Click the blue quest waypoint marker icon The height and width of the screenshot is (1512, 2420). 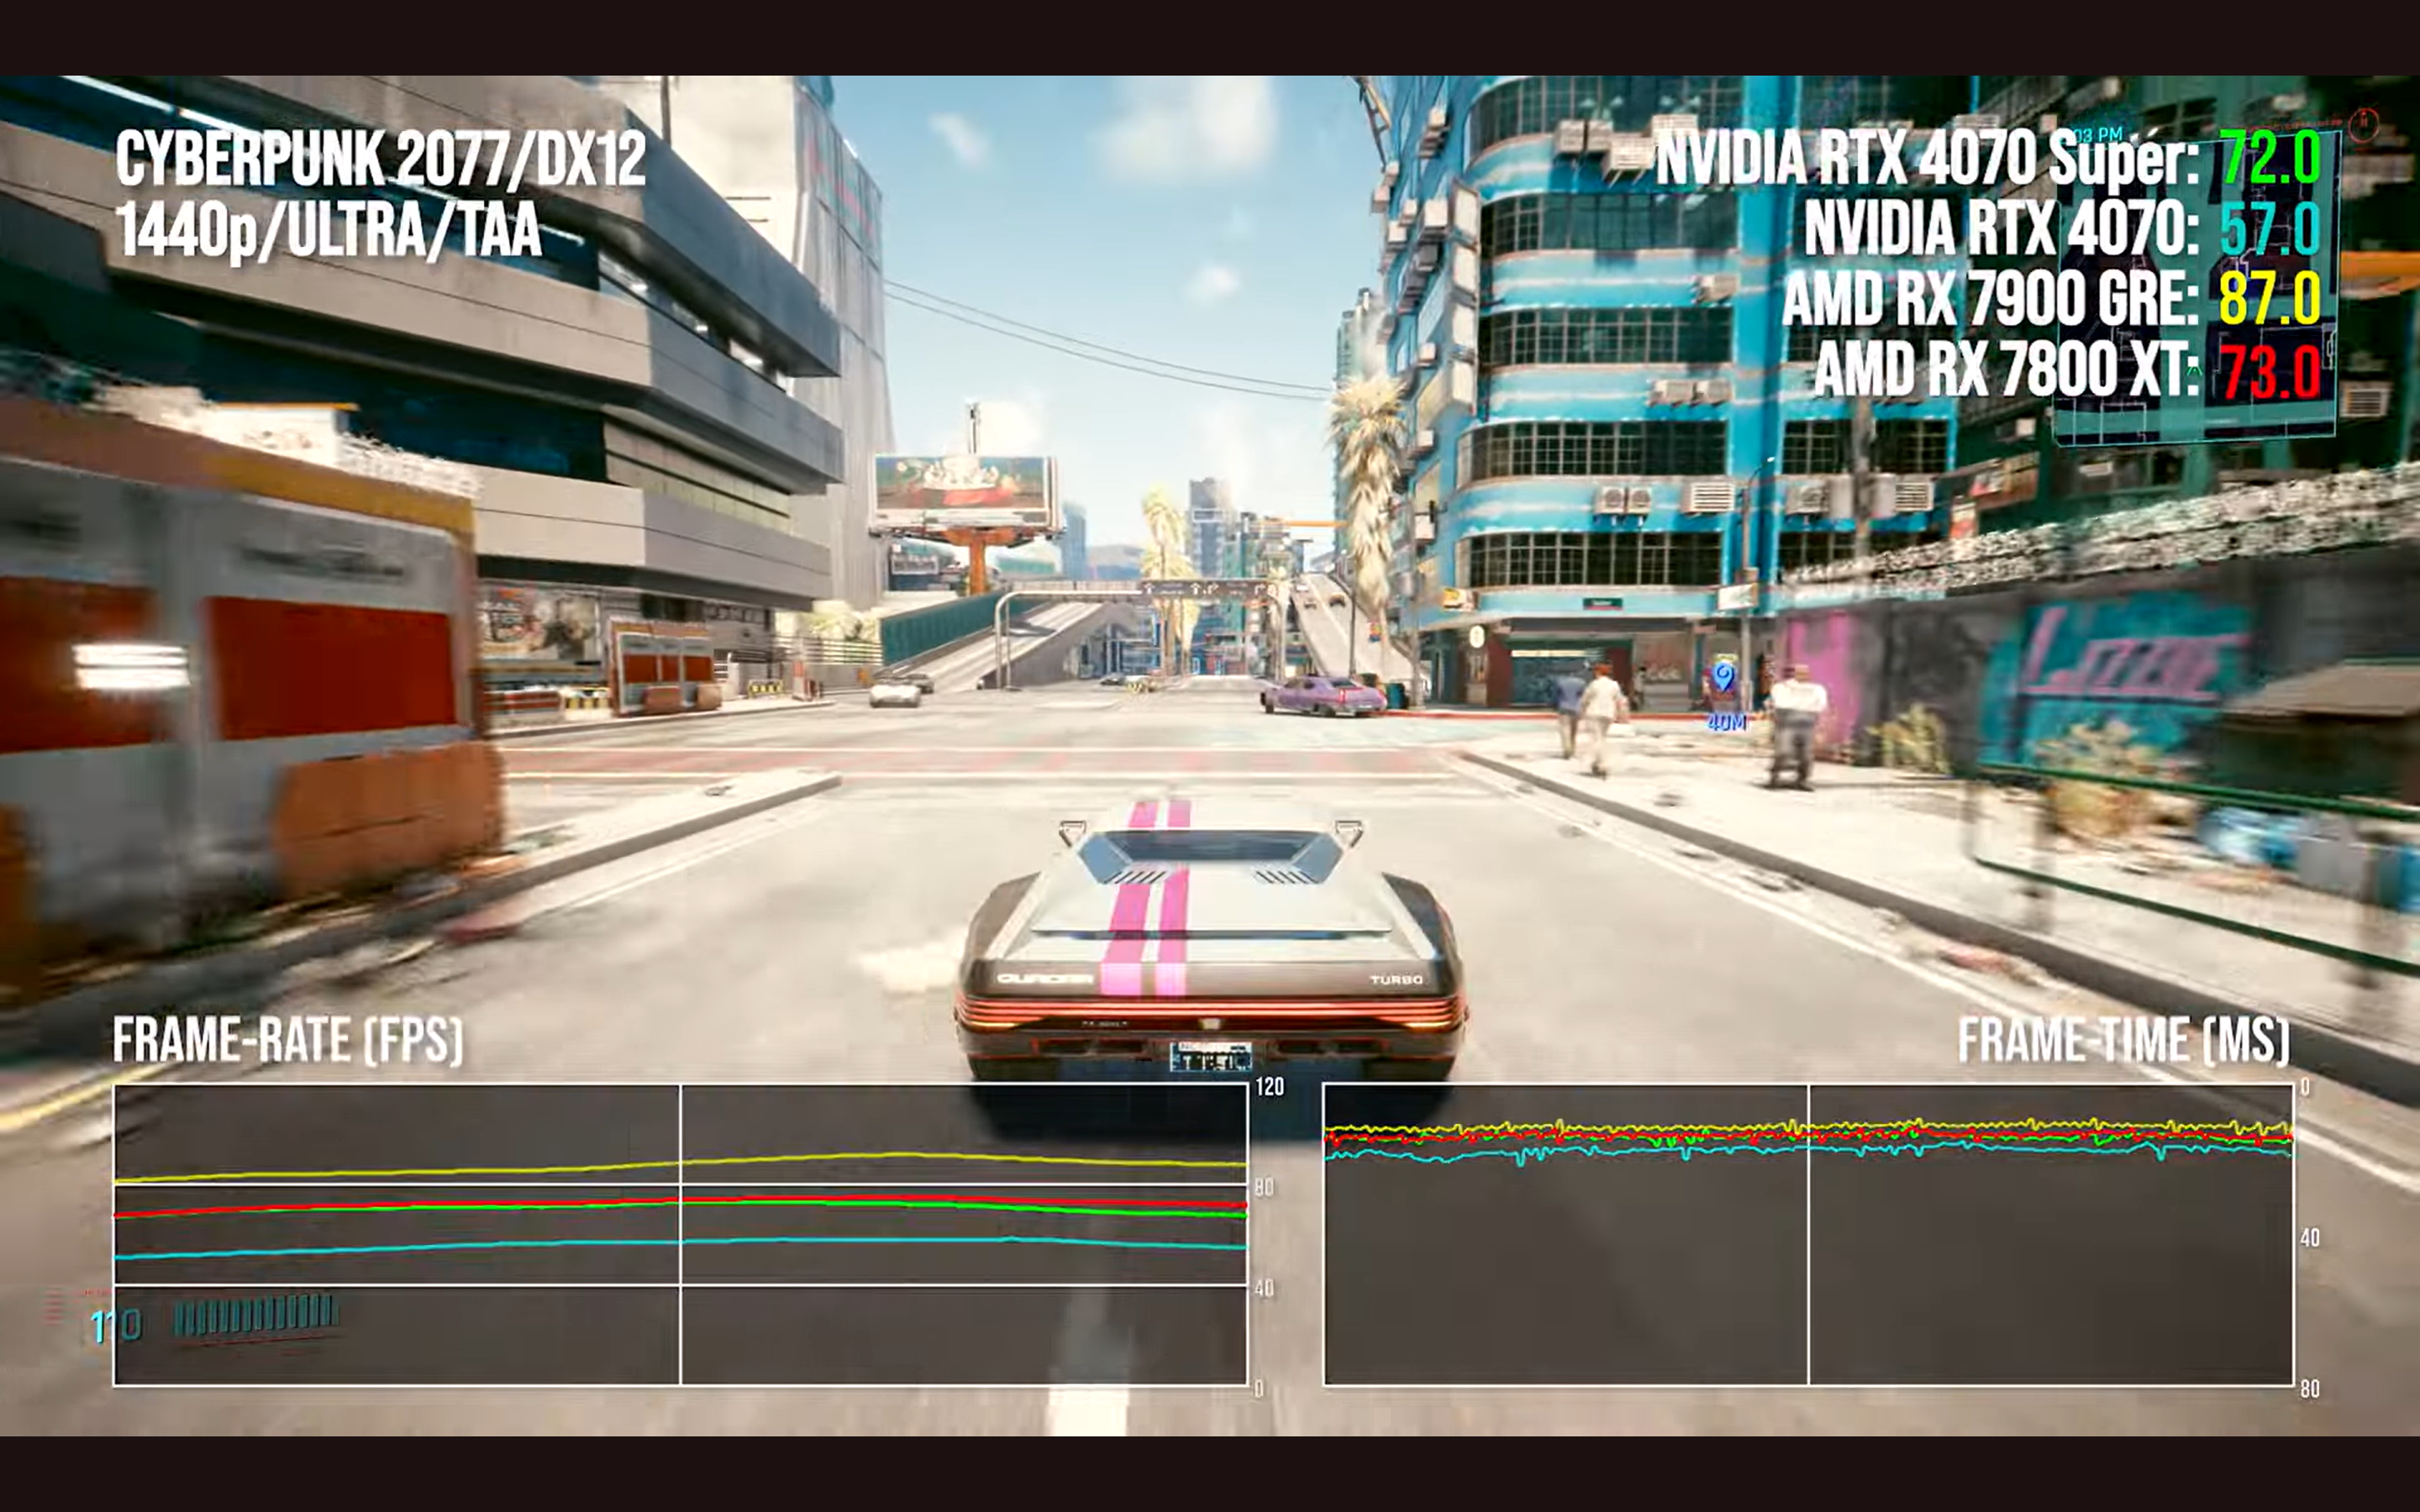point(1723,677)
